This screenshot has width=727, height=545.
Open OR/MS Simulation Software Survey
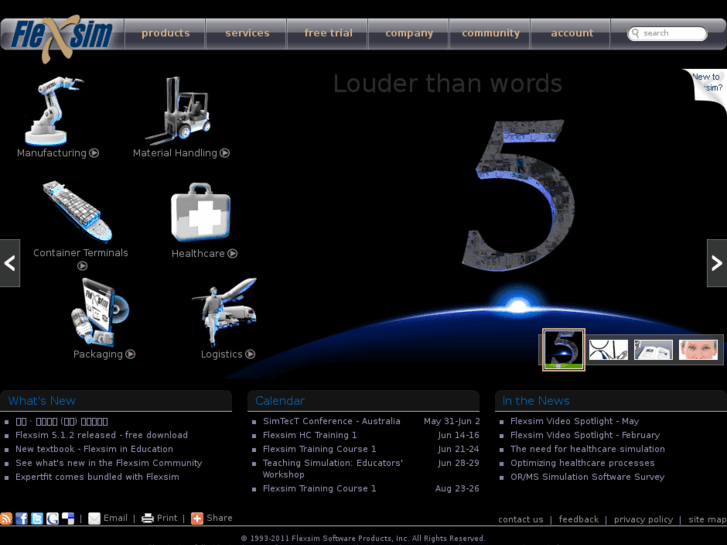[587, 477]
